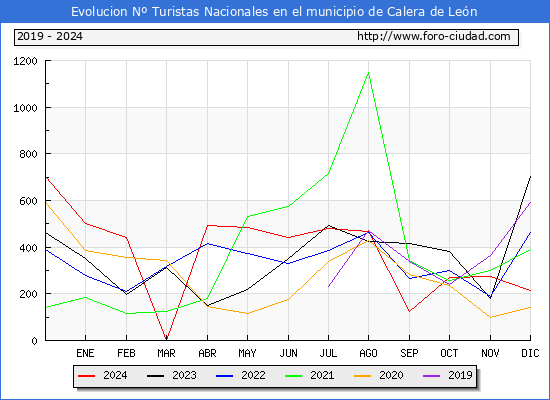This screenshot has height=400, width=550.
Task: Click the green 2021 peak at AGO
Action: tap(368, 73)
